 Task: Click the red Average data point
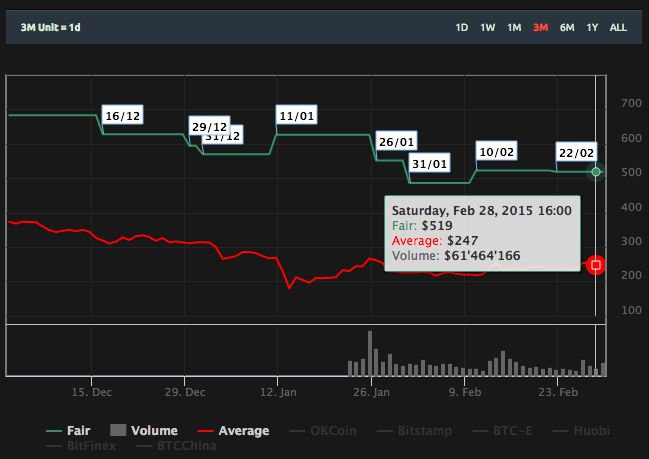click(596, 265)
